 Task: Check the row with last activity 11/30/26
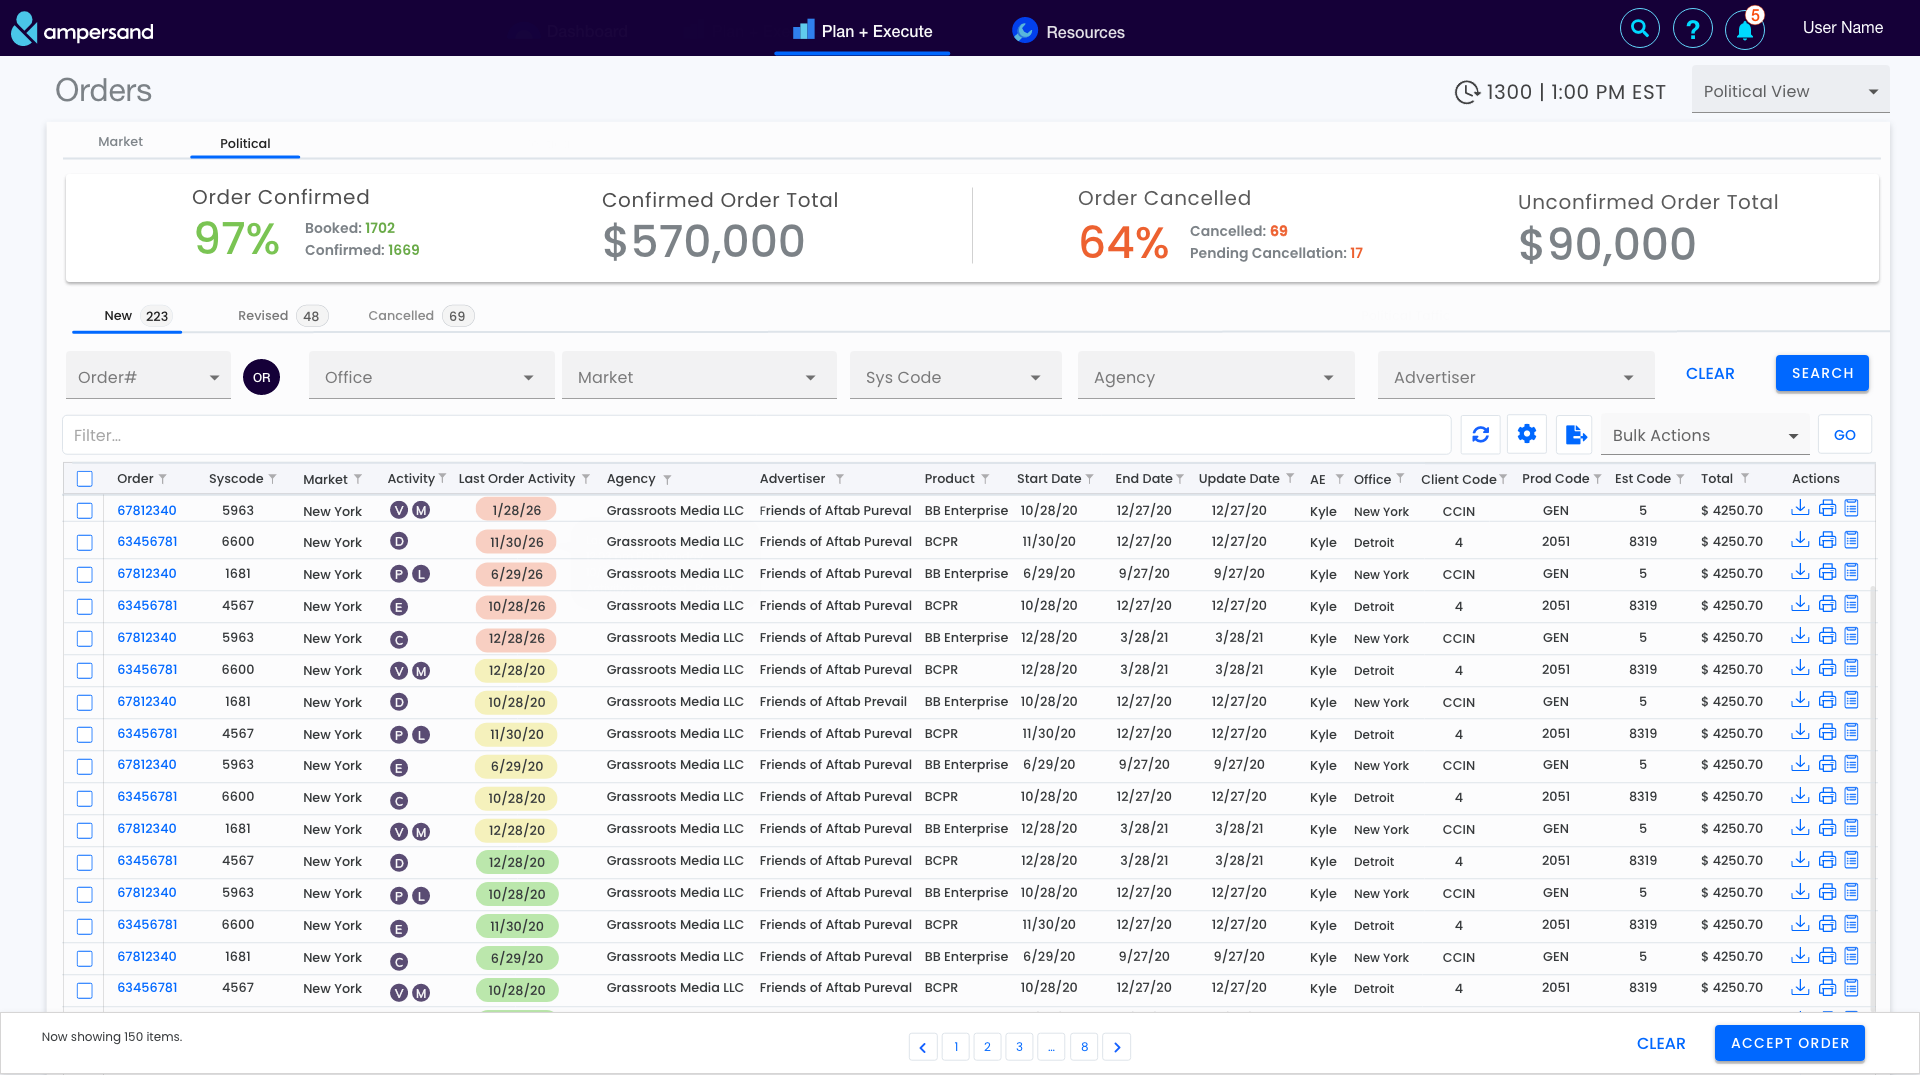[85, 543]
